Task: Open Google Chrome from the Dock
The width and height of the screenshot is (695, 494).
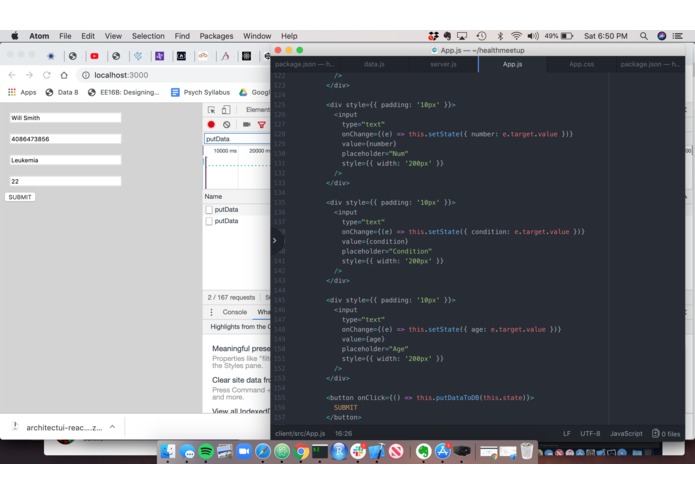Action: pos(301,451)
